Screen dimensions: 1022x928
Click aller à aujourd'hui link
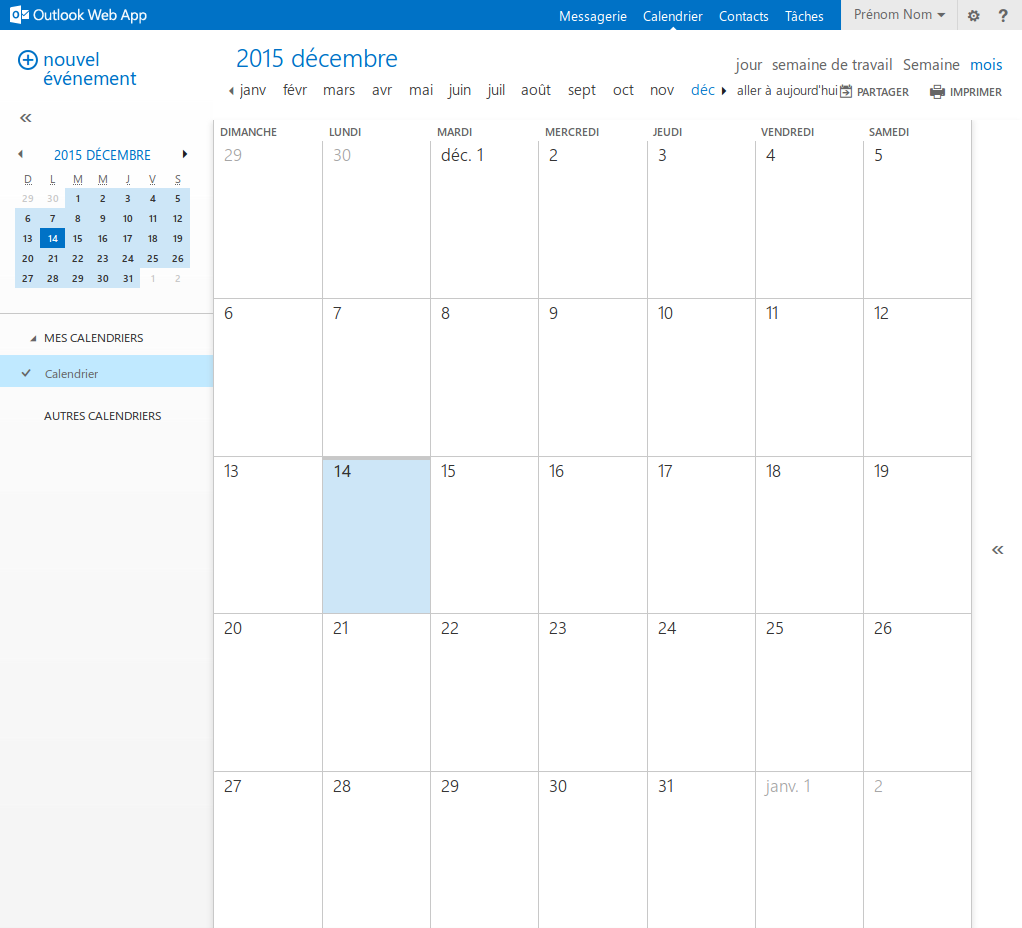point(786,91)
